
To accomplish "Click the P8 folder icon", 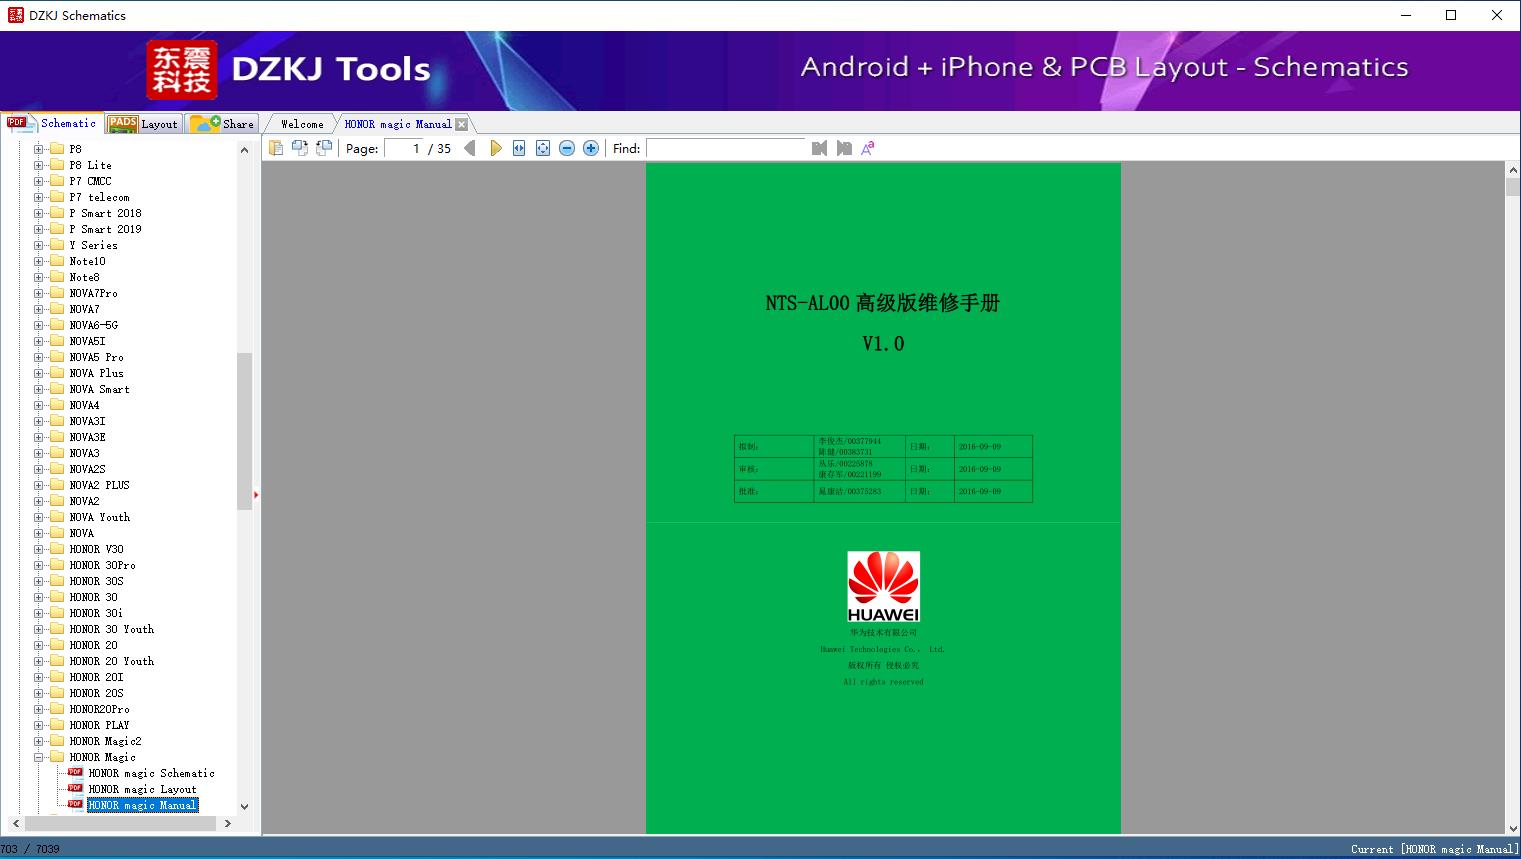I will [x=57, y=149].
